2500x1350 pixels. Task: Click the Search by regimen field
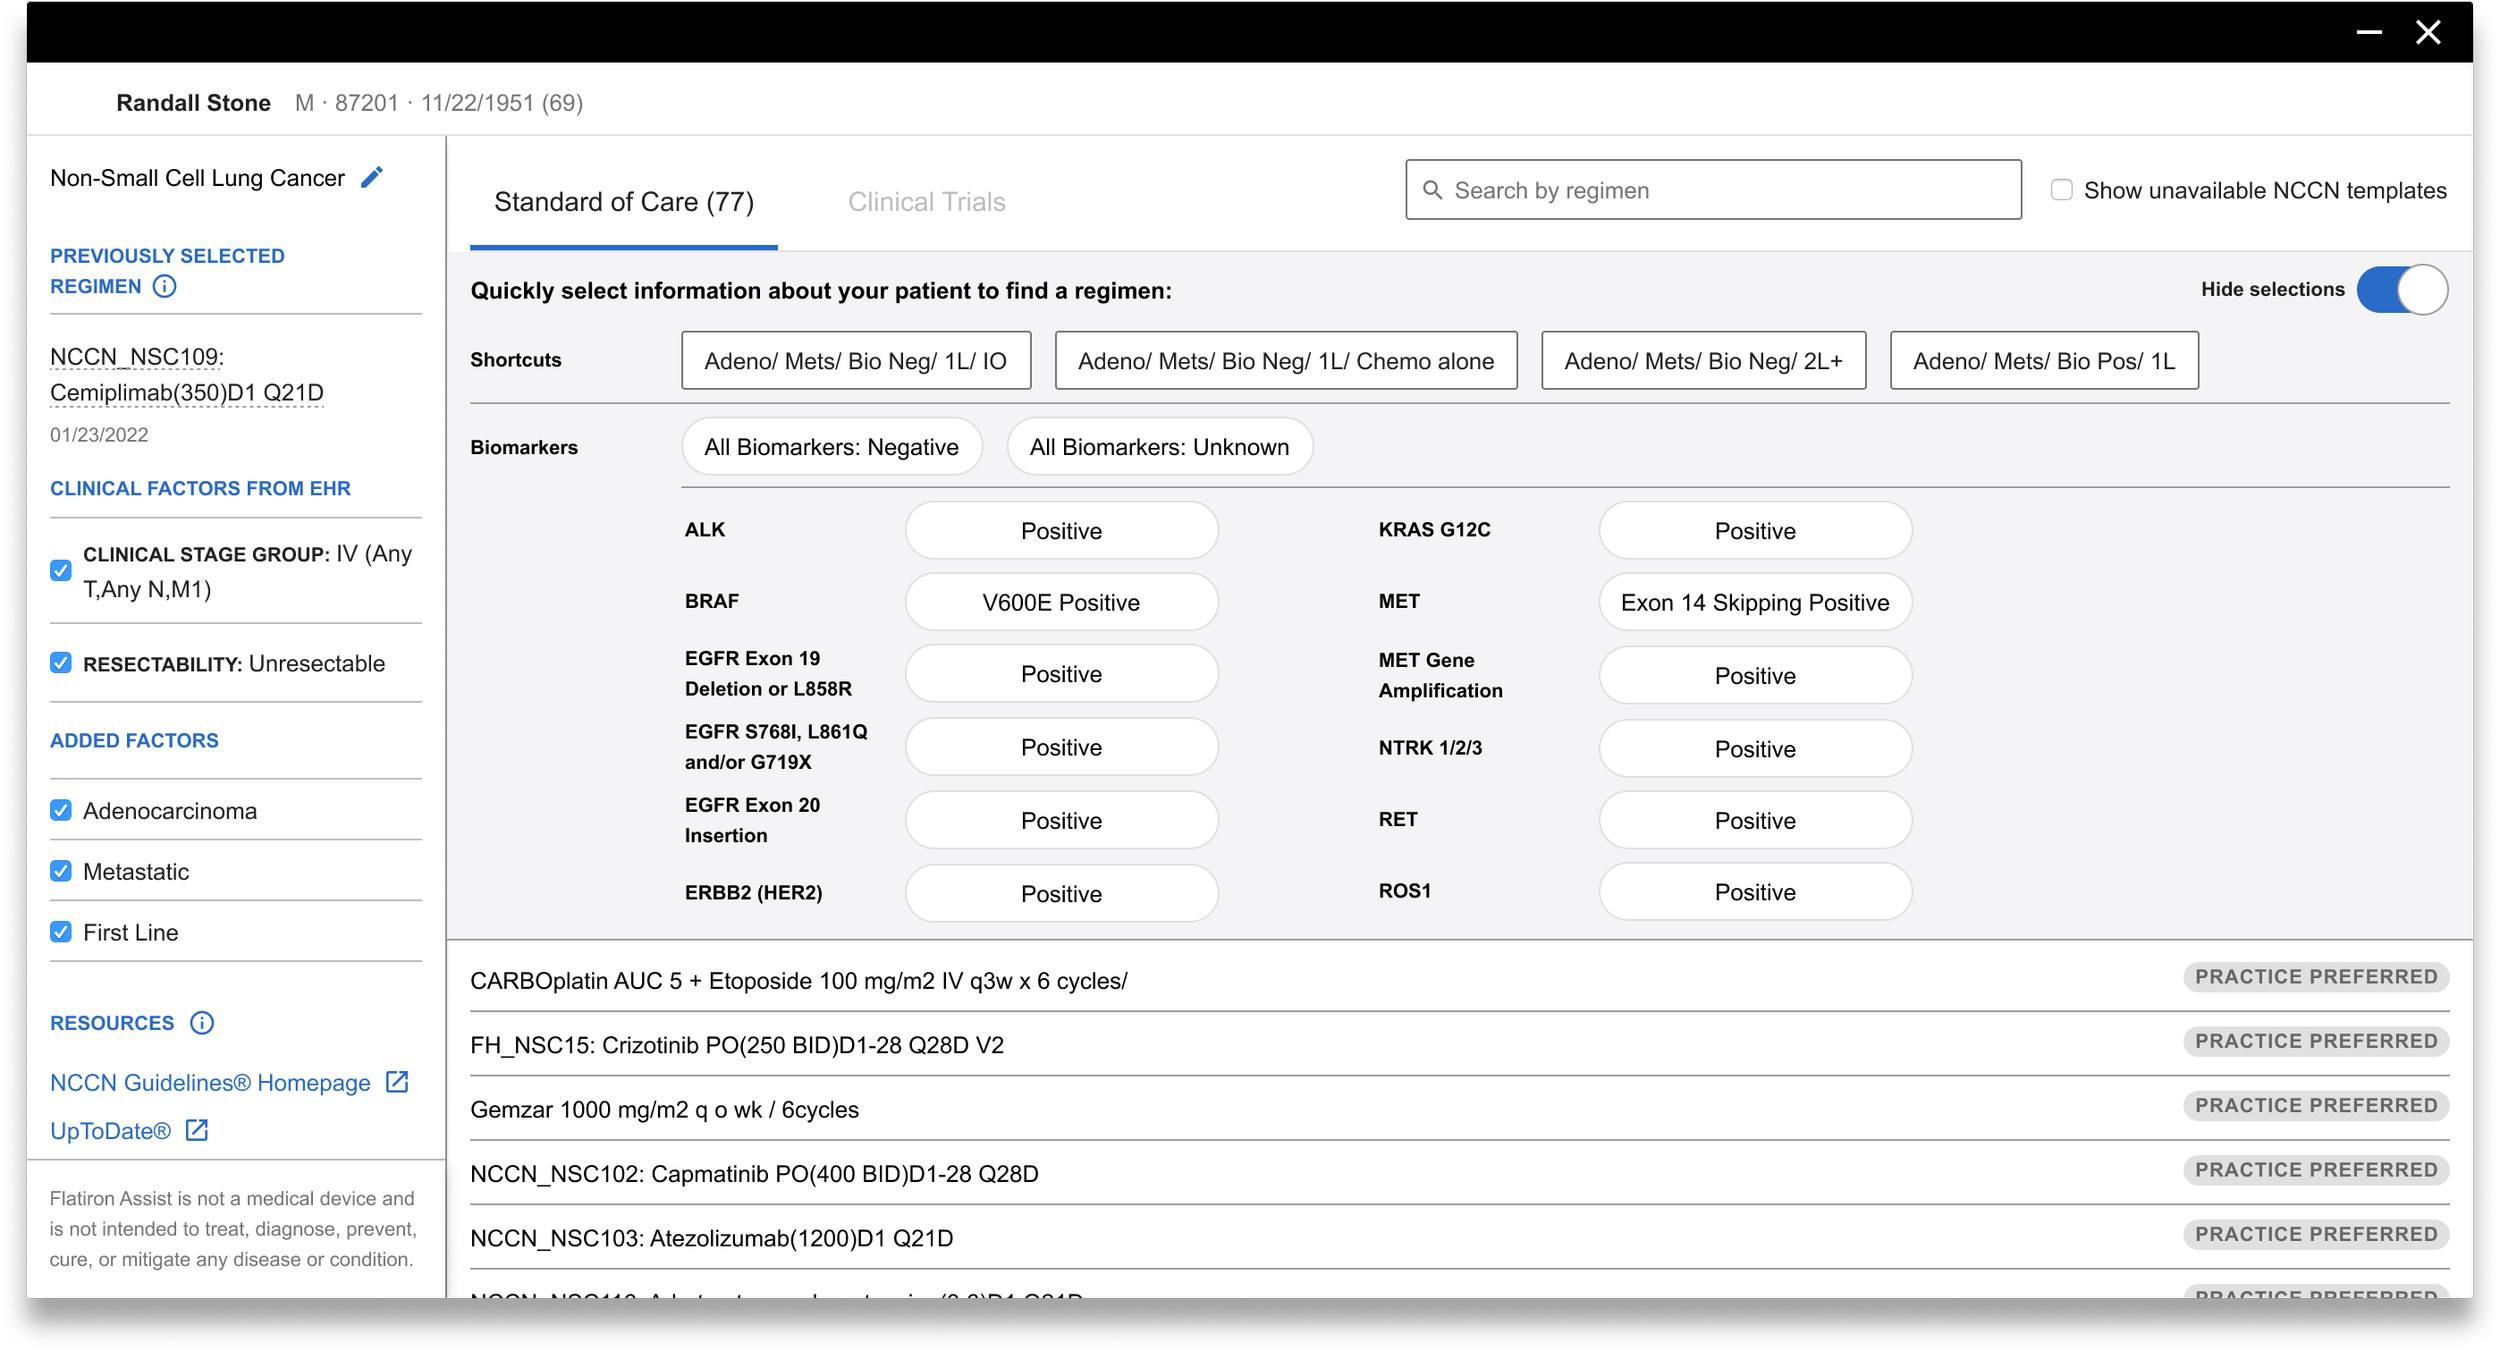pyautogui.click(x=1713, y=190)
